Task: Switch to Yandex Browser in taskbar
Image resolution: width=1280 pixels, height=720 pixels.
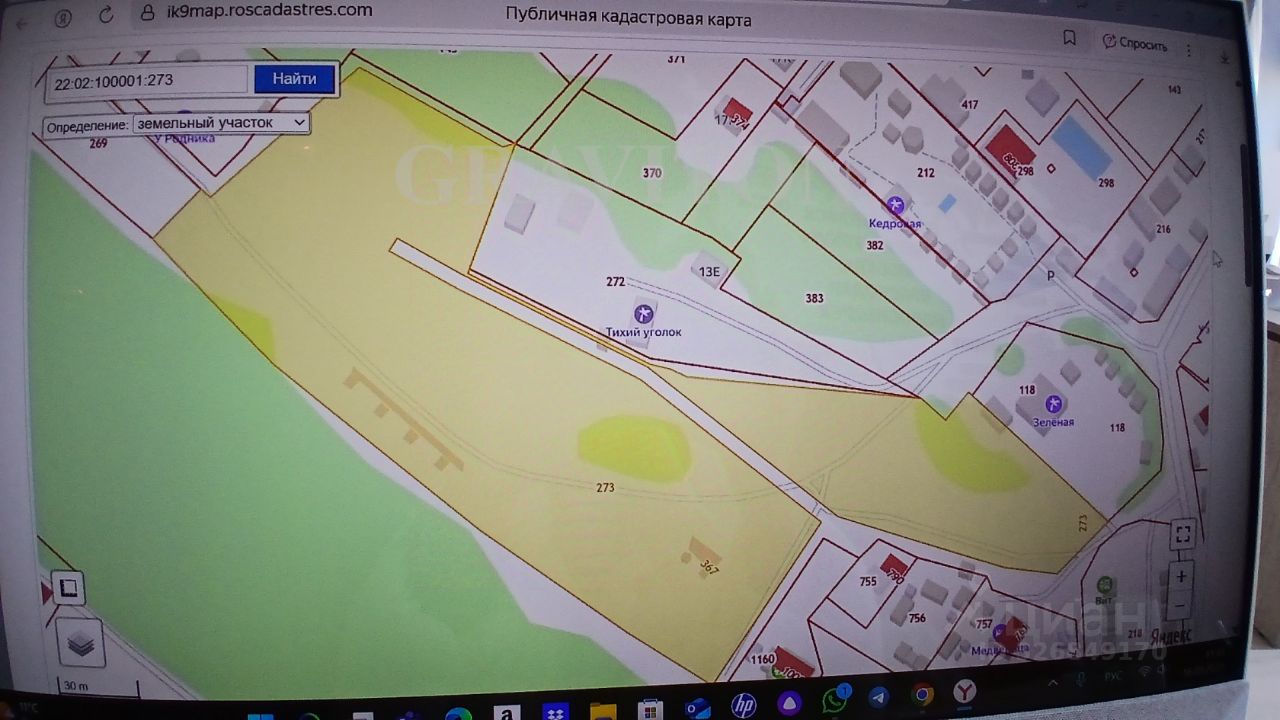Action: (x=964, y=691)
